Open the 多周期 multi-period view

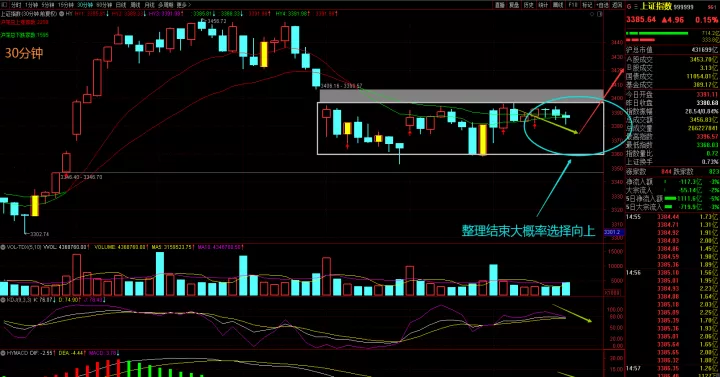pos(165,5)
